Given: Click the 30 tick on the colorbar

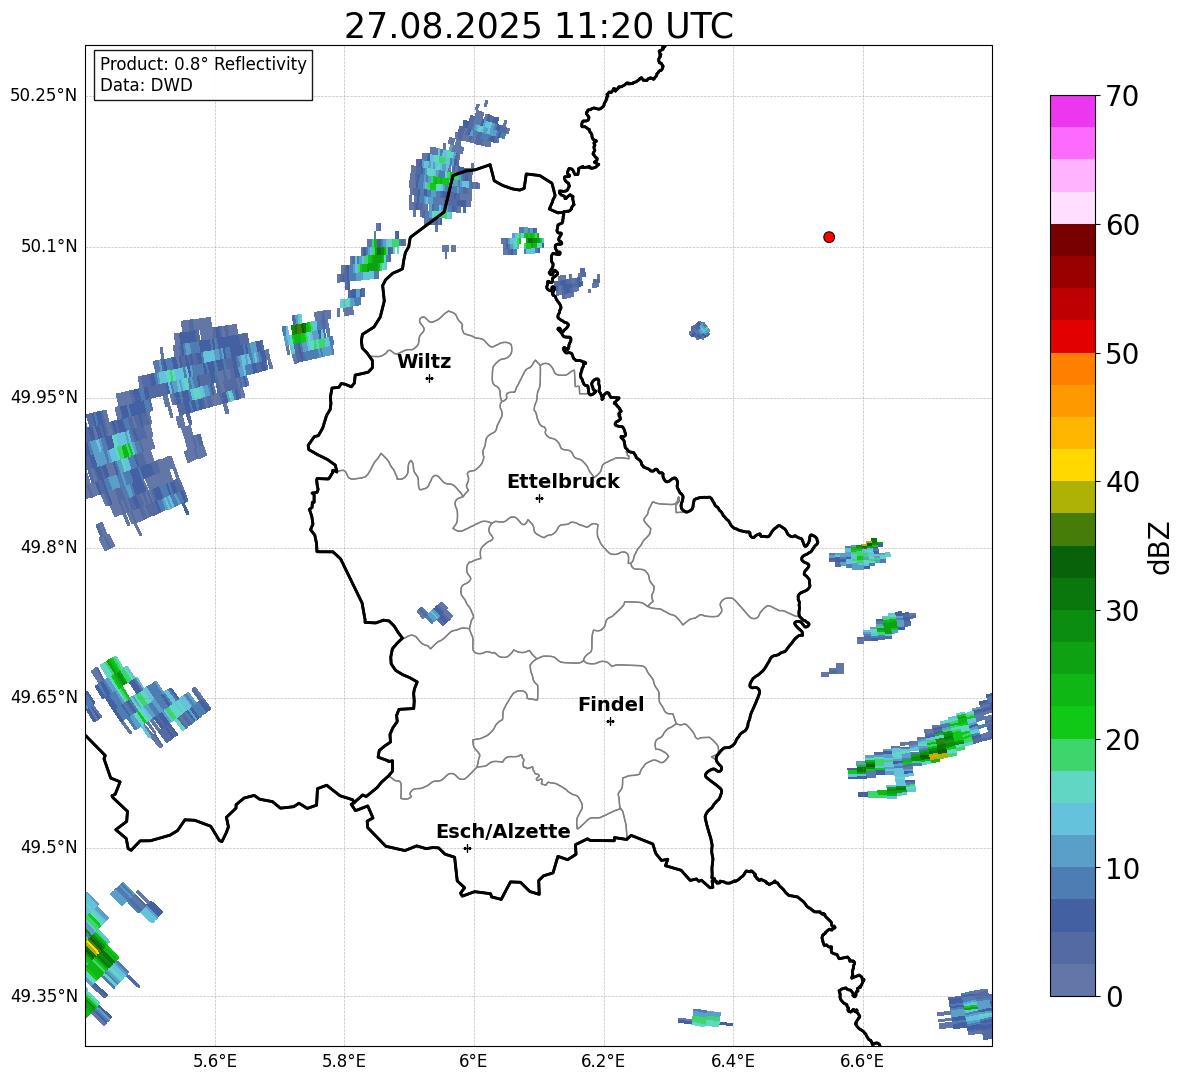Looking at the screenshot, I should click(x=1122, y=611).
